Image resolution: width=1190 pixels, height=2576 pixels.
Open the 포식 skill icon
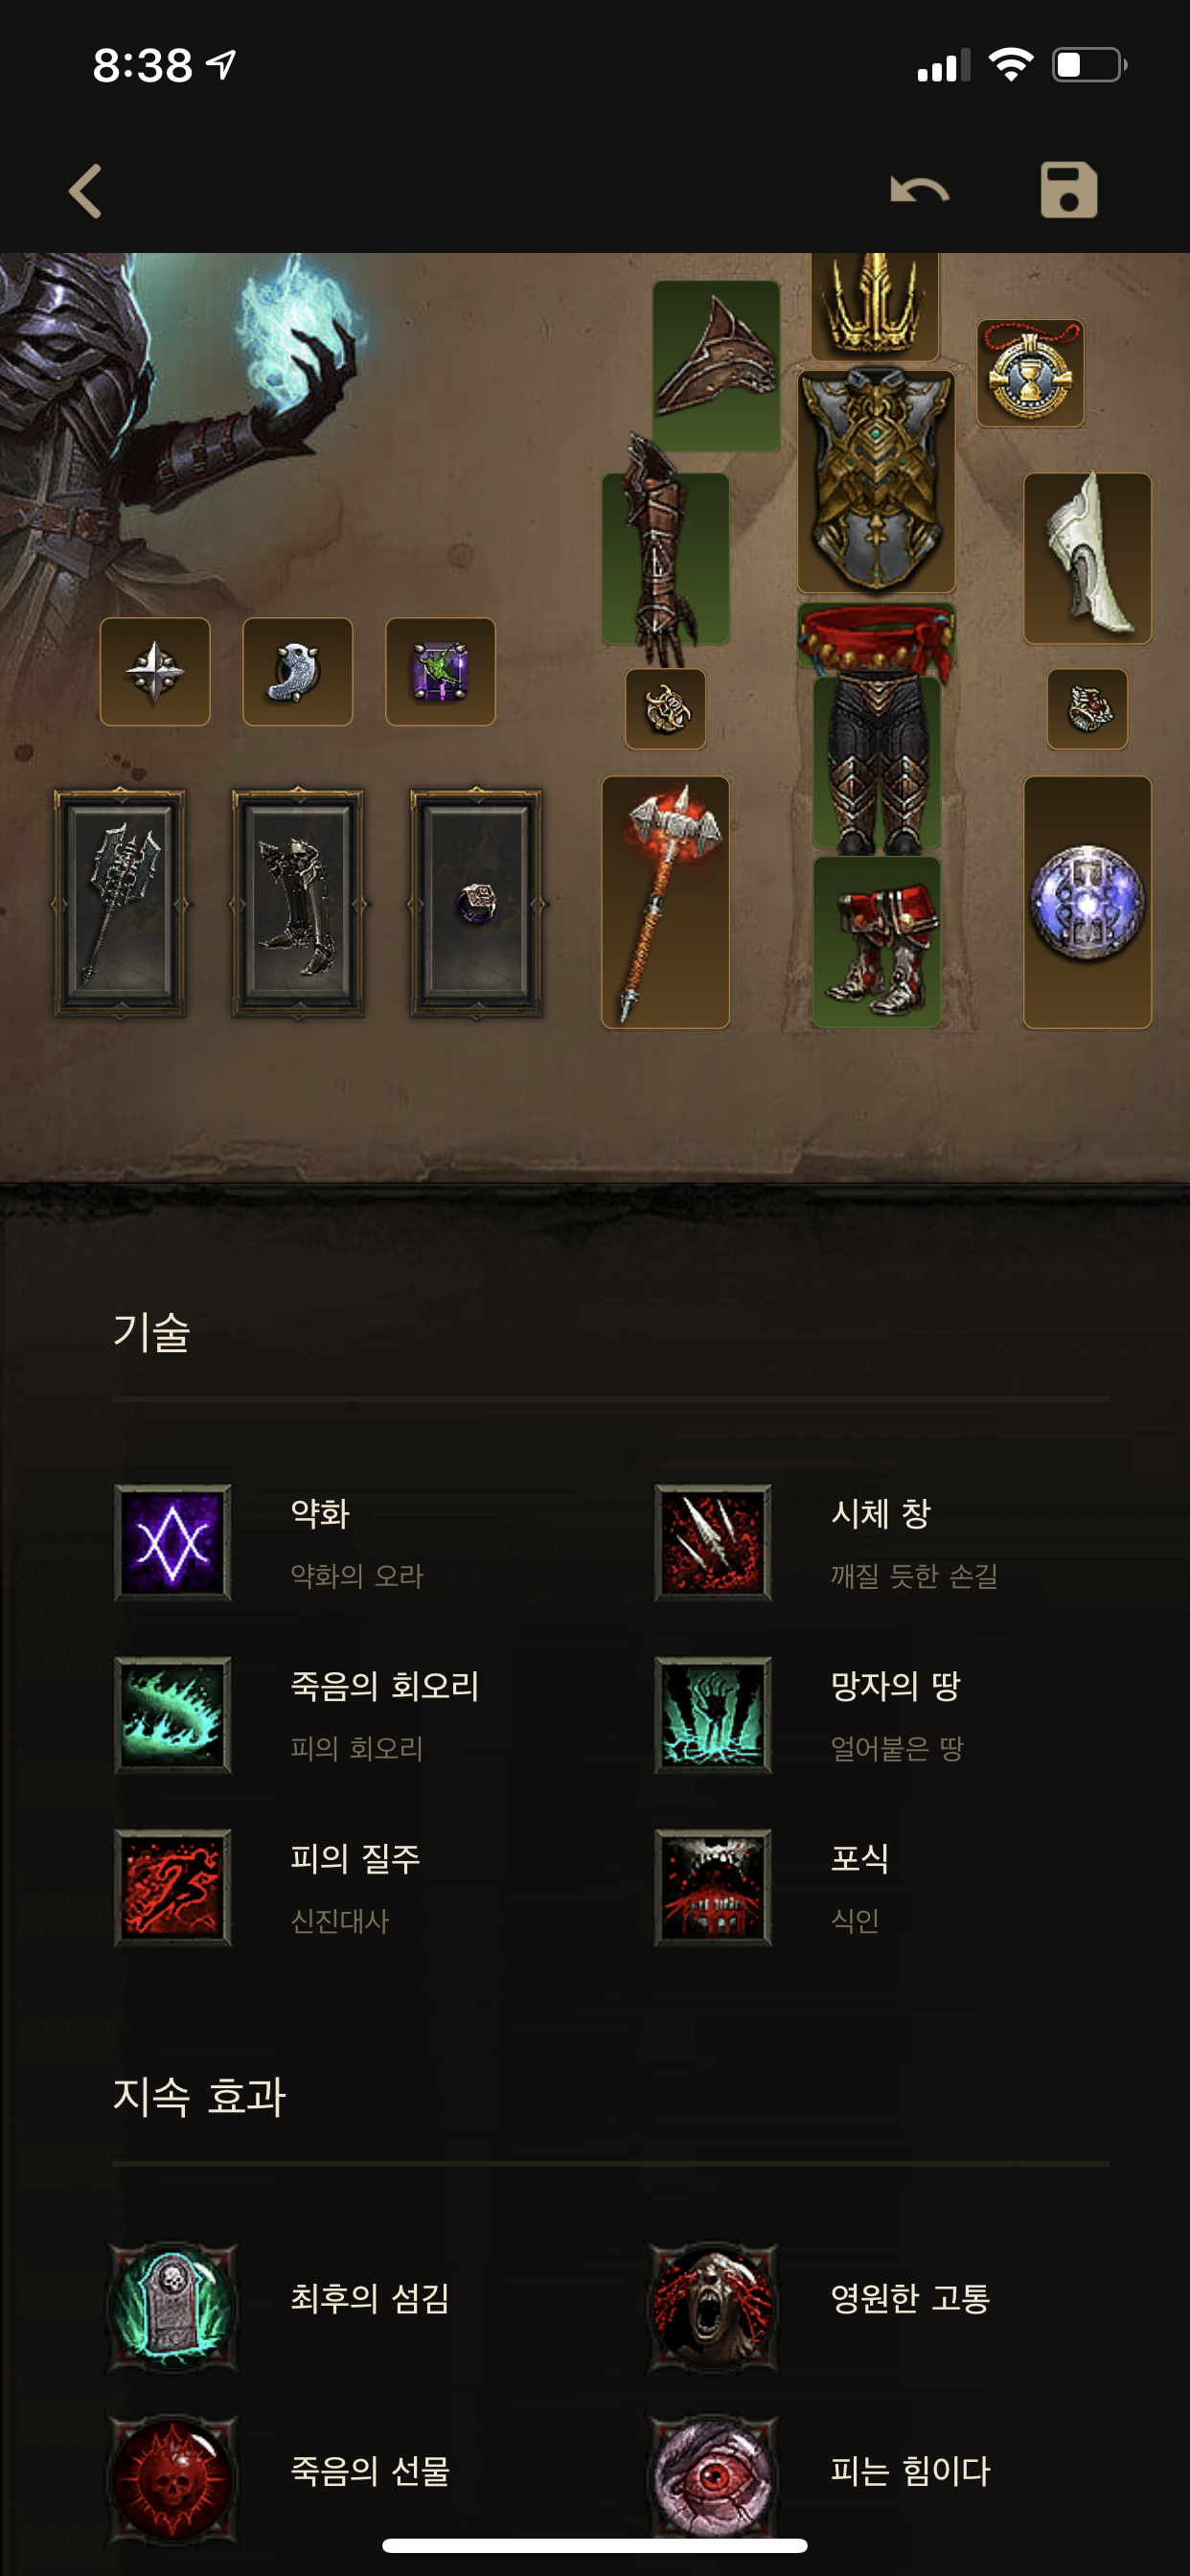click(713, 1888)
